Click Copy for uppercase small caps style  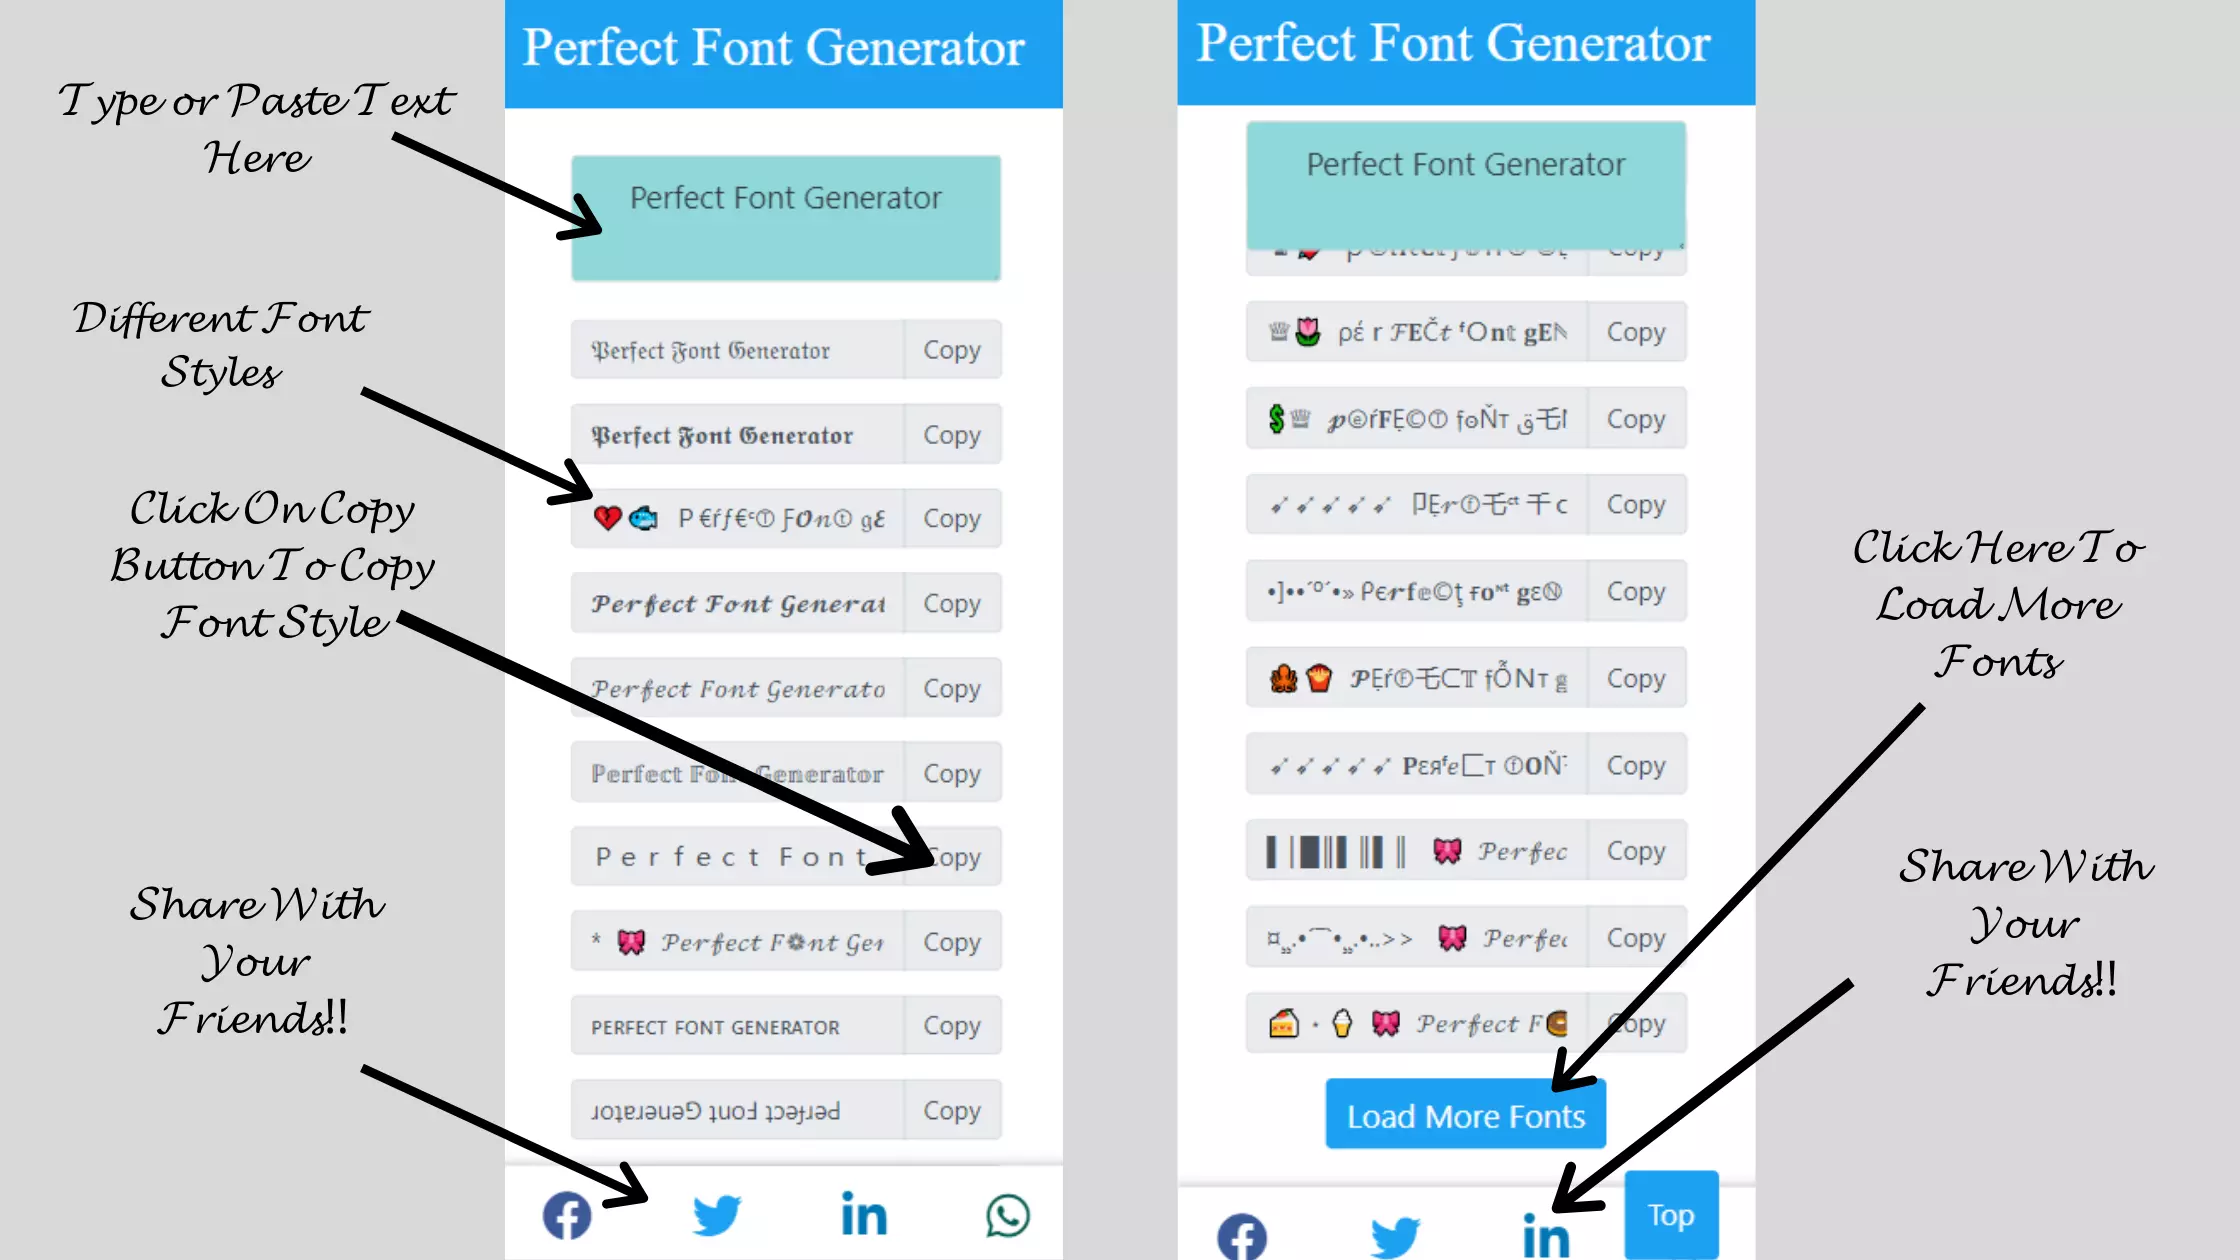(x=951, y=1026)
